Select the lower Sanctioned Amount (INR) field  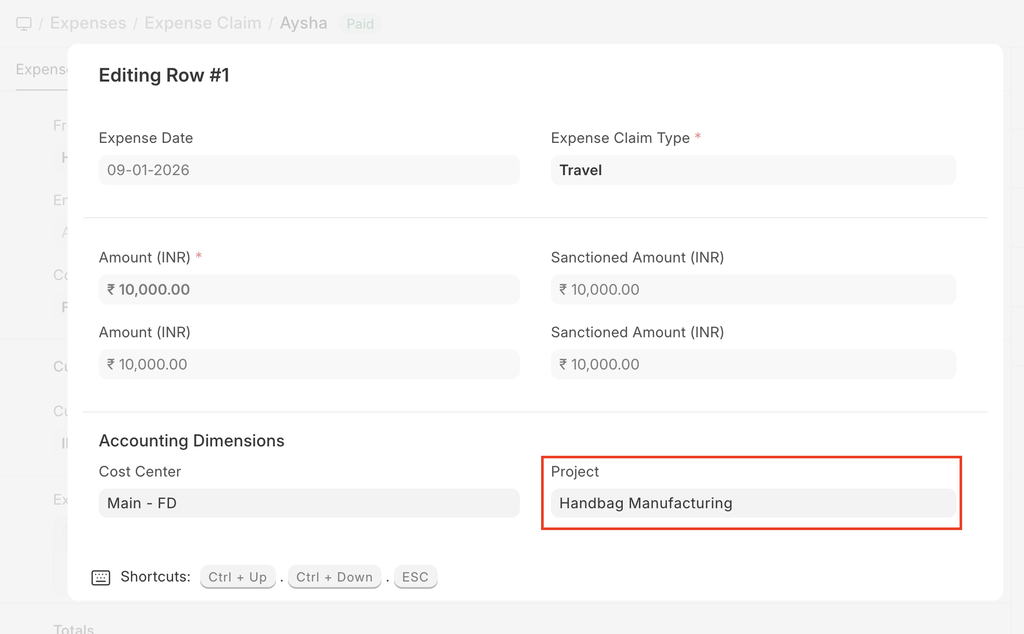753,365
